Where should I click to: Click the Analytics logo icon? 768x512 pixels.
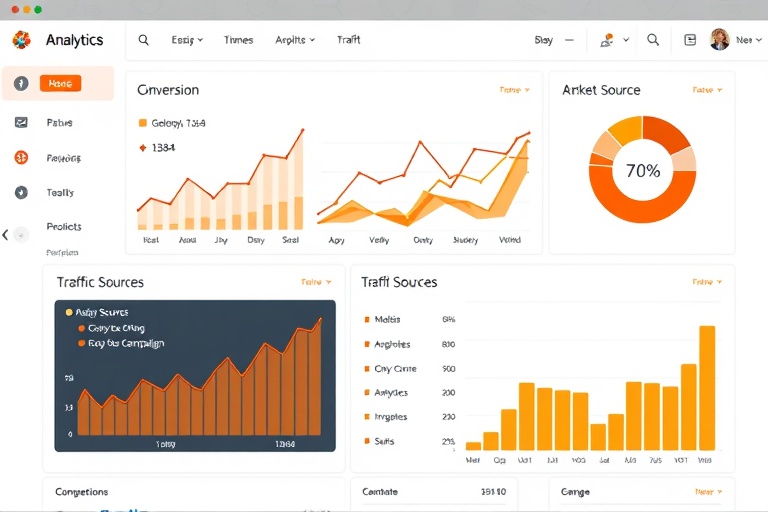click(x=21, y=40)
